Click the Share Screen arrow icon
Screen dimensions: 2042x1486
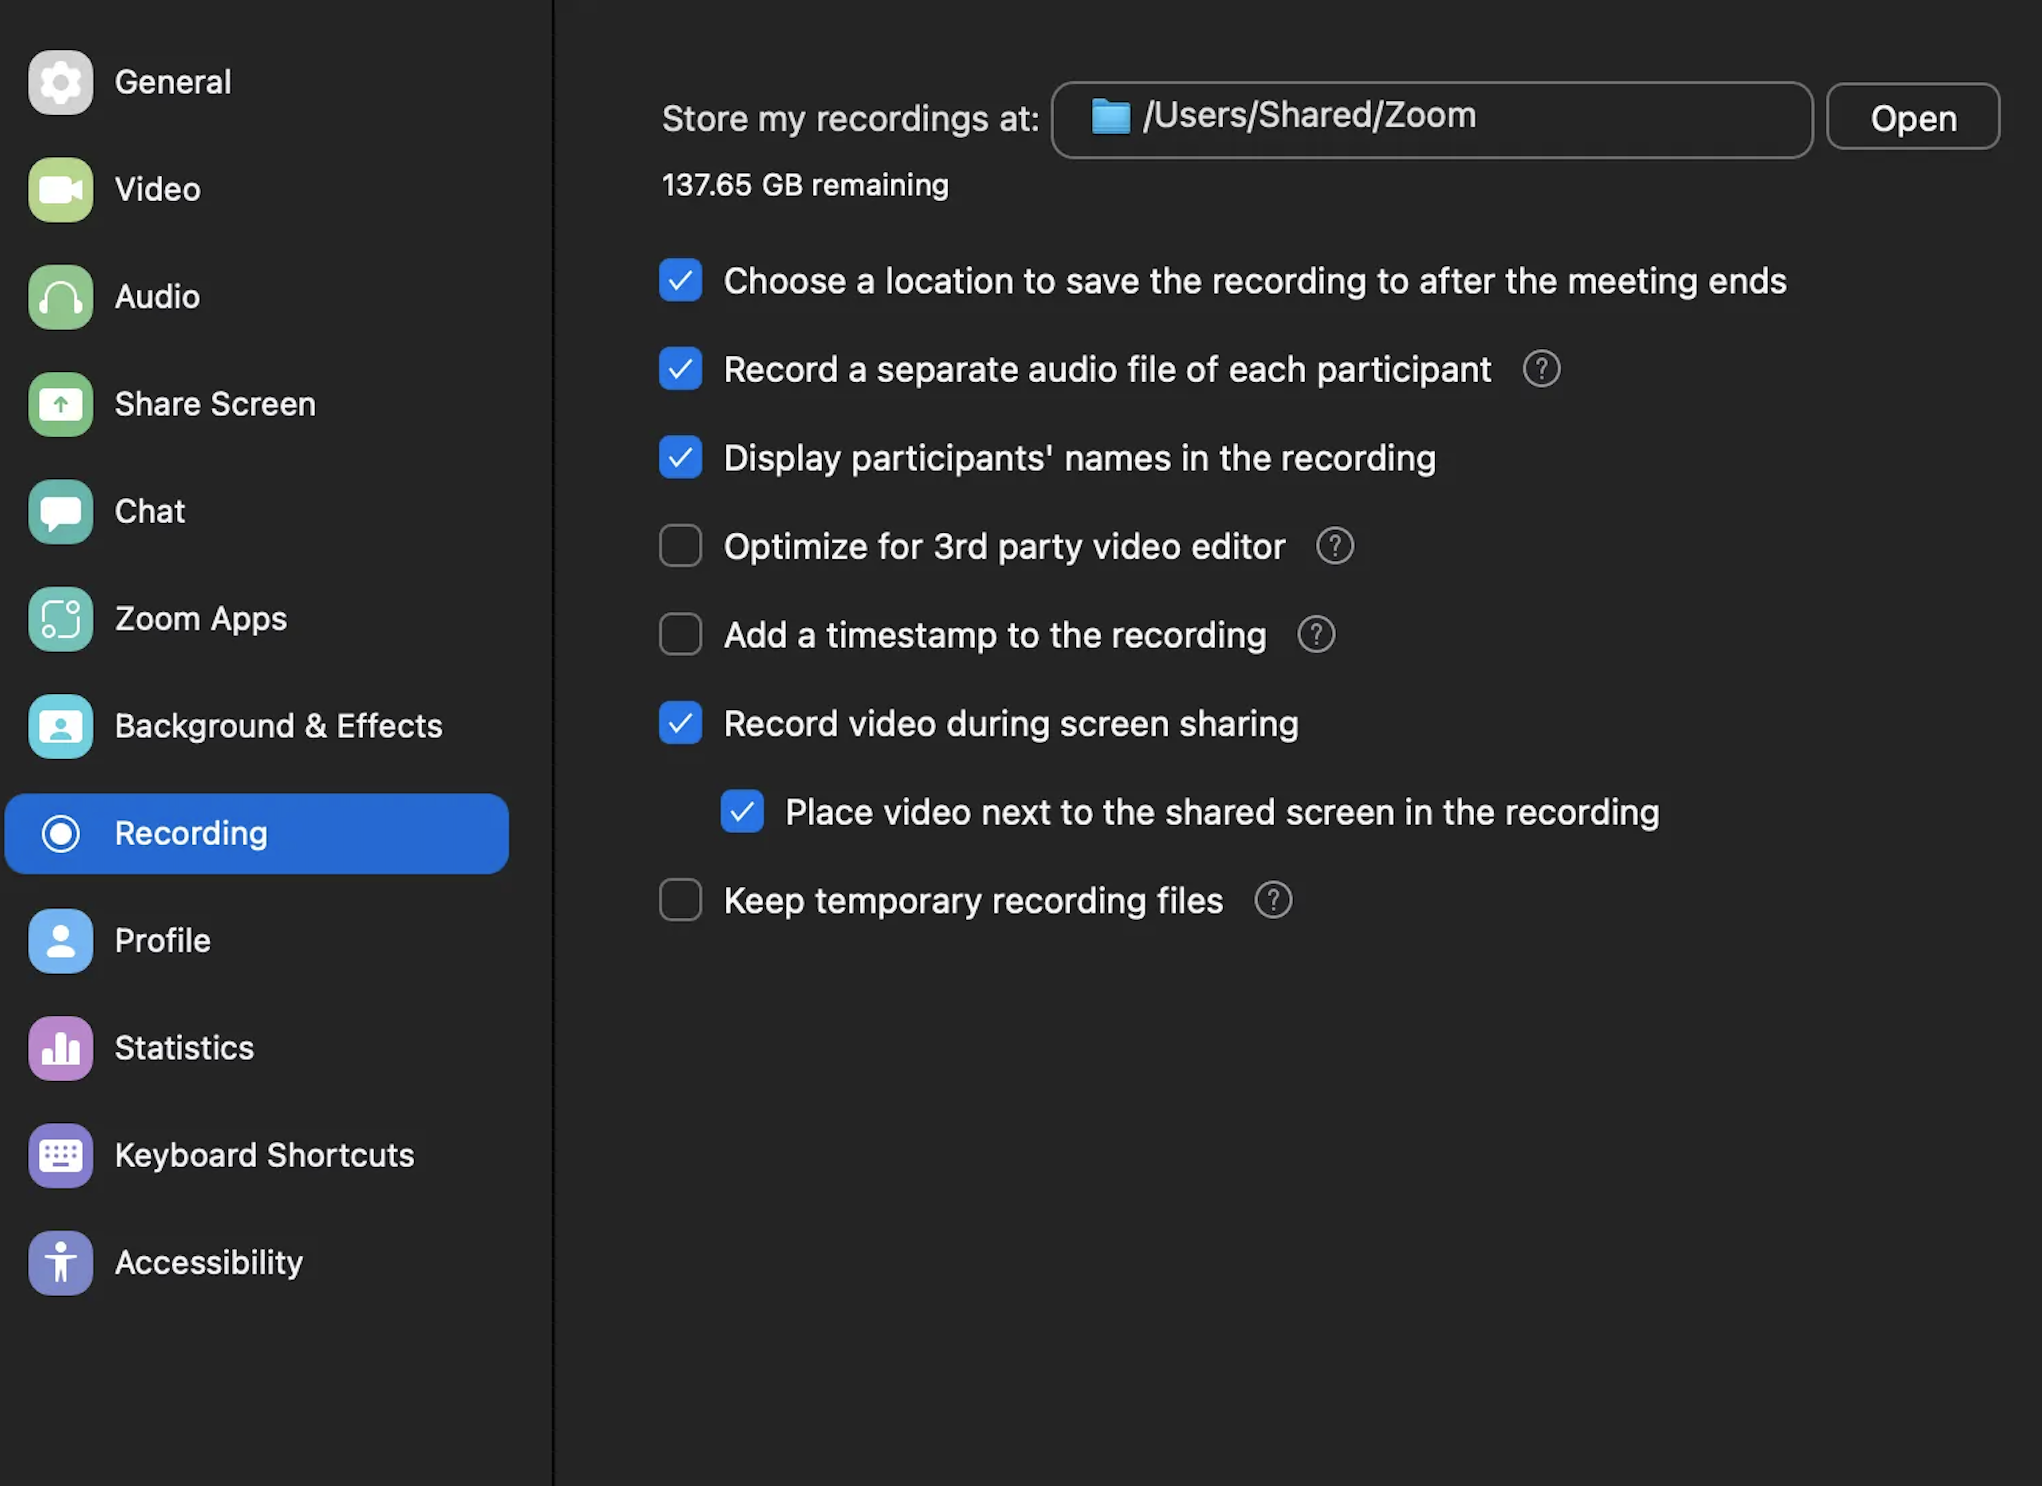pos(60,404)
